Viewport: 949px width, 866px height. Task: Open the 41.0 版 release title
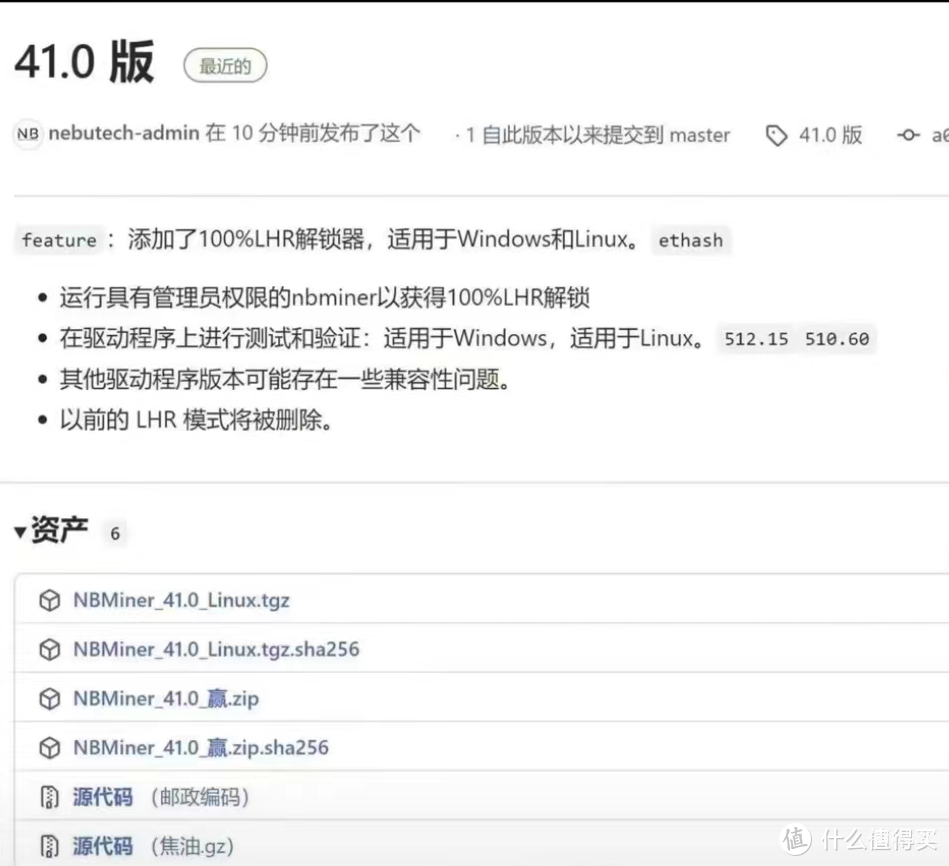pos(84,62)
